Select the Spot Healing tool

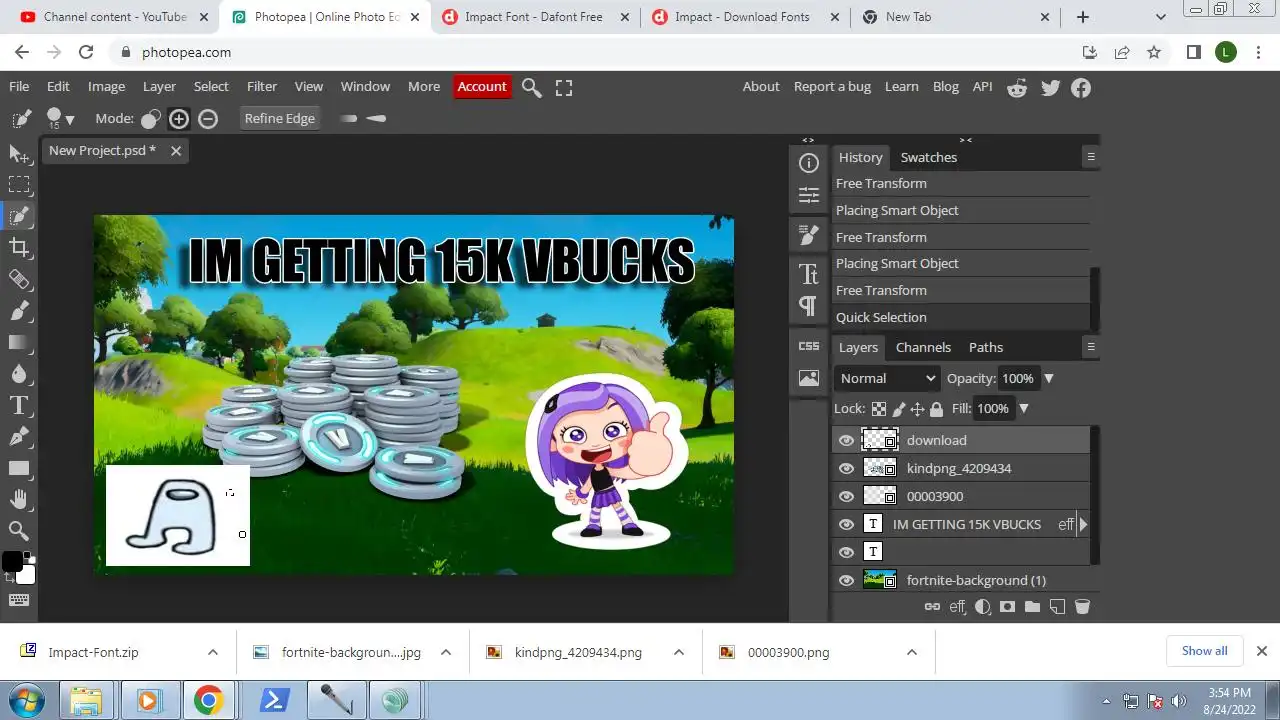19,279
